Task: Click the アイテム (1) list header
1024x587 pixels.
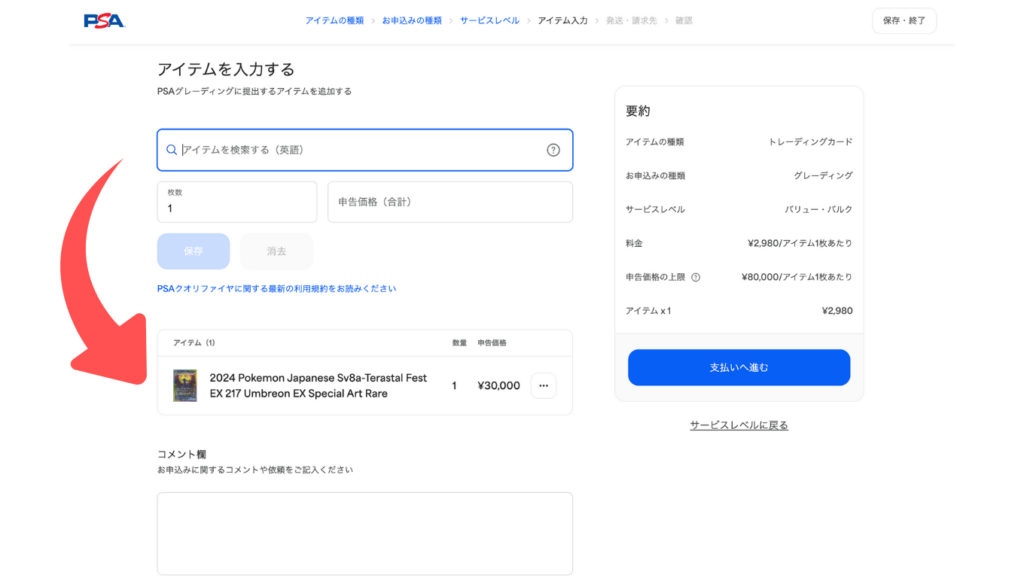Action: tap(194, 343)
